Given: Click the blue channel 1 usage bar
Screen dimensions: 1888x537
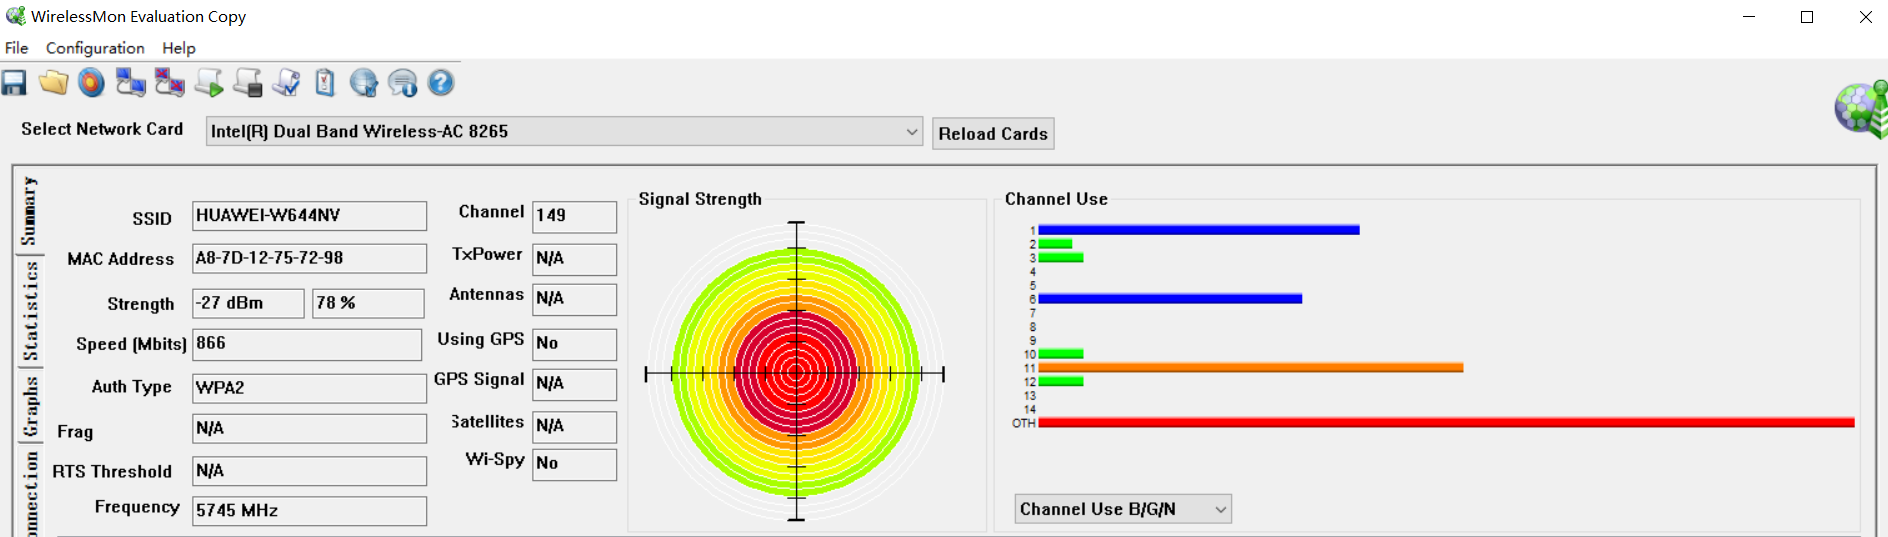Looking at the screenshot, I should coord(1198,230).
